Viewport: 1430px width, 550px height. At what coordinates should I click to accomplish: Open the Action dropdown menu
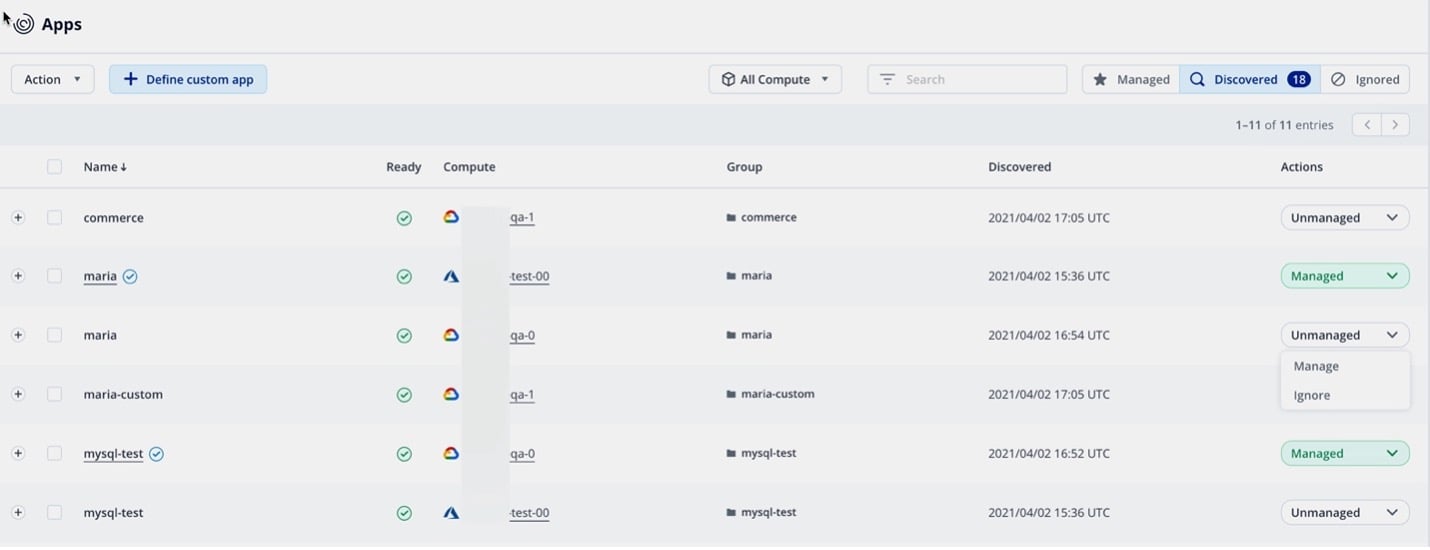click(52, 80)
